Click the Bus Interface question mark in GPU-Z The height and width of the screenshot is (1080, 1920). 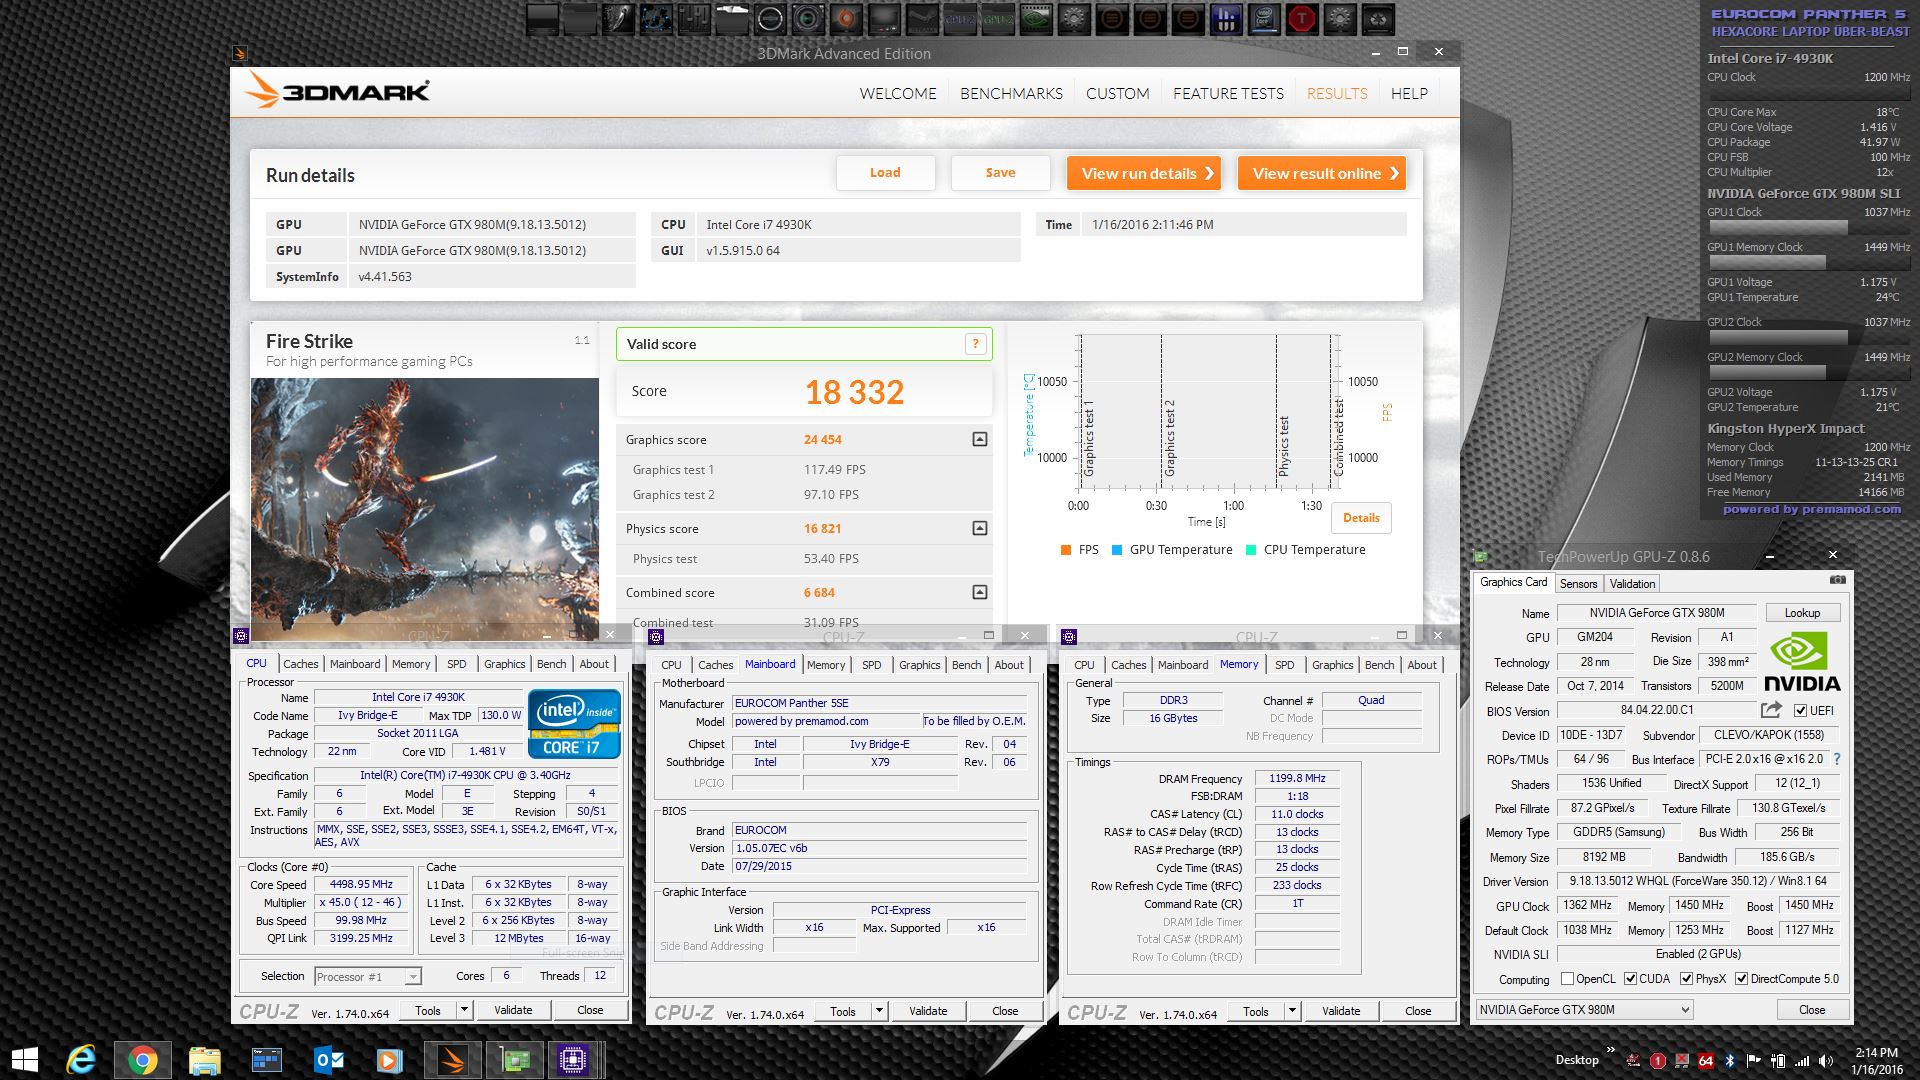pyautogui.click(x=1837, y=759)
